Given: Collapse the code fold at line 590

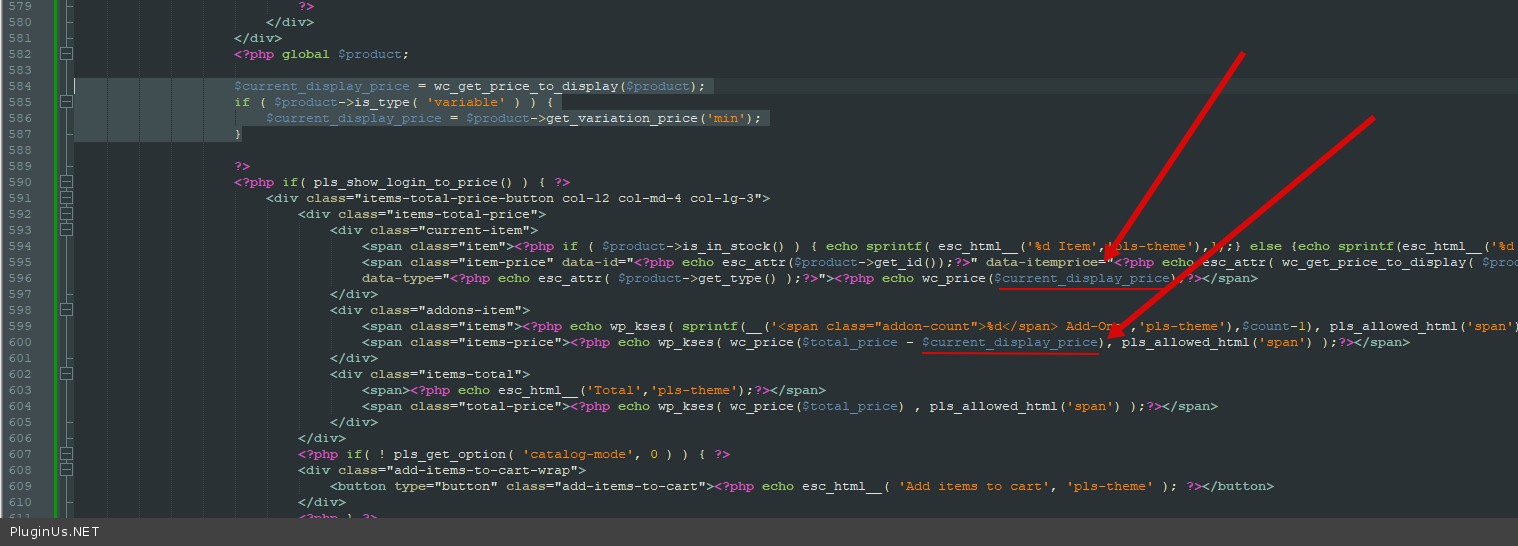Looking at the screenshot, I should (66, 182).
